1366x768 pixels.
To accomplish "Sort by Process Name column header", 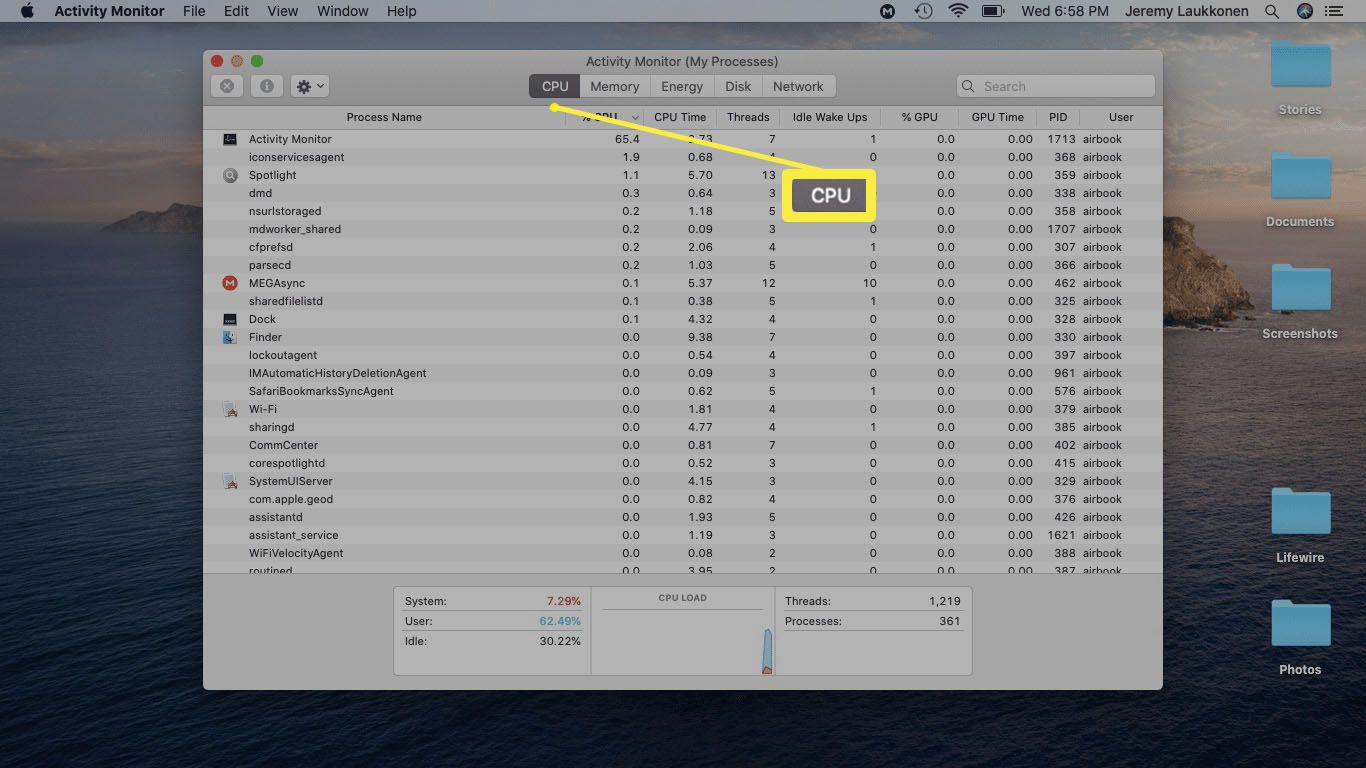I will click(x=384, y=117).
